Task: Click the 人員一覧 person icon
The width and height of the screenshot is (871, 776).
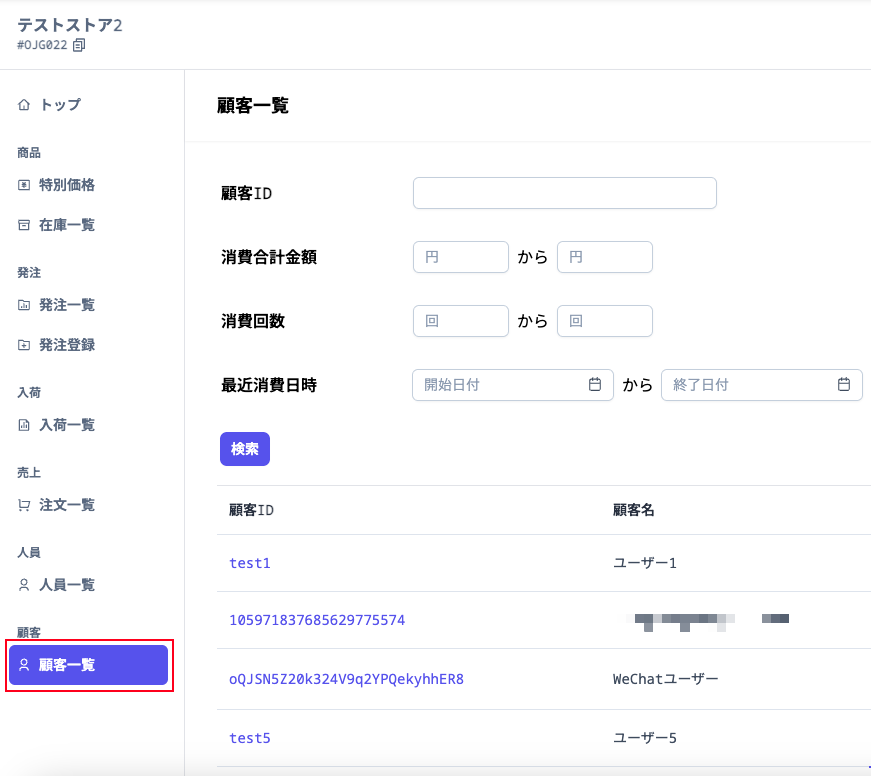Action: click(x=24, y=585)
